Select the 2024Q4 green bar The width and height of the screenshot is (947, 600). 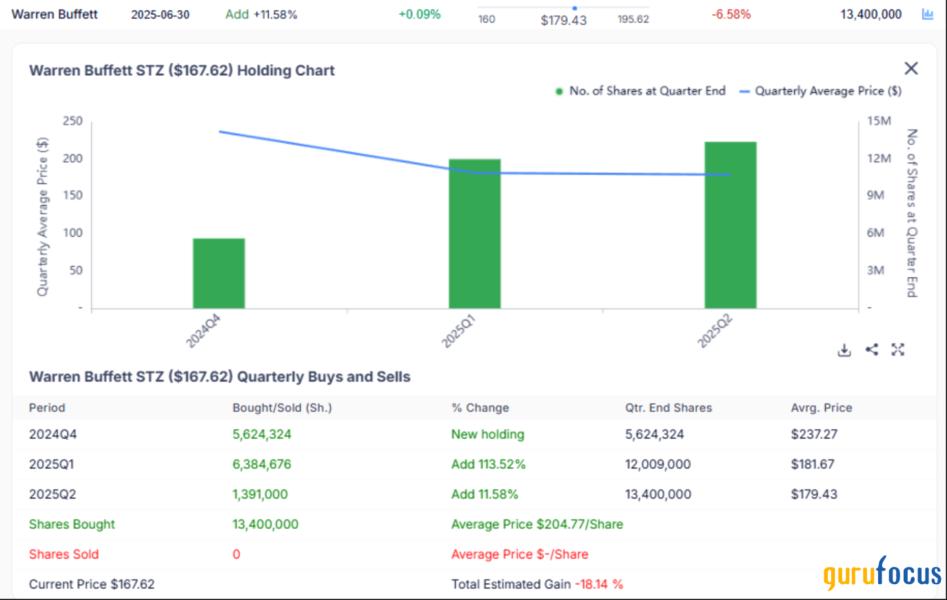(219, 273)
